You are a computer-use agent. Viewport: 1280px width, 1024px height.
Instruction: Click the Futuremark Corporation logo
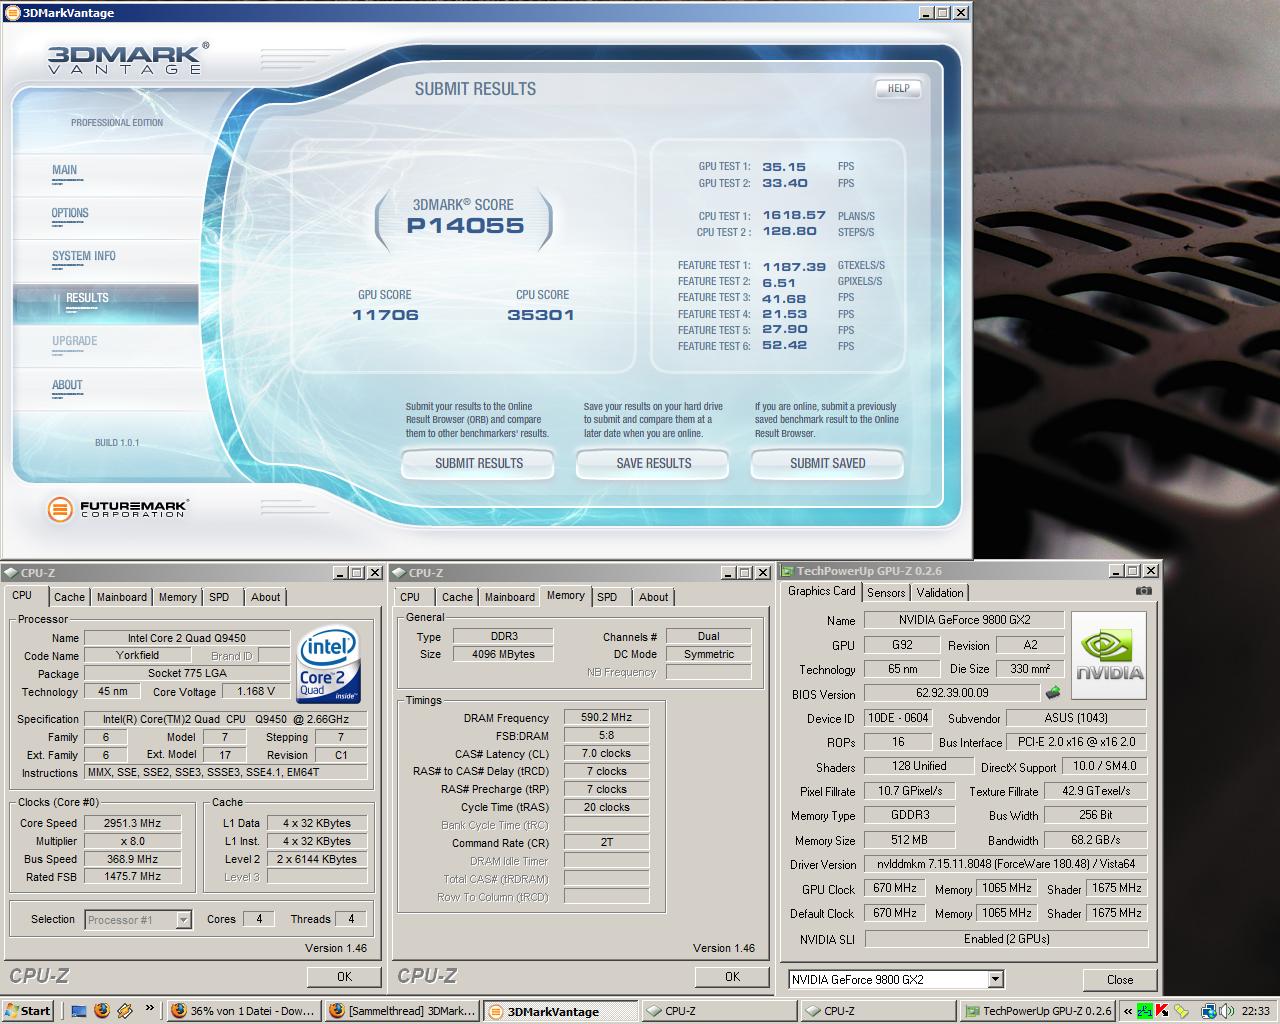118,509
